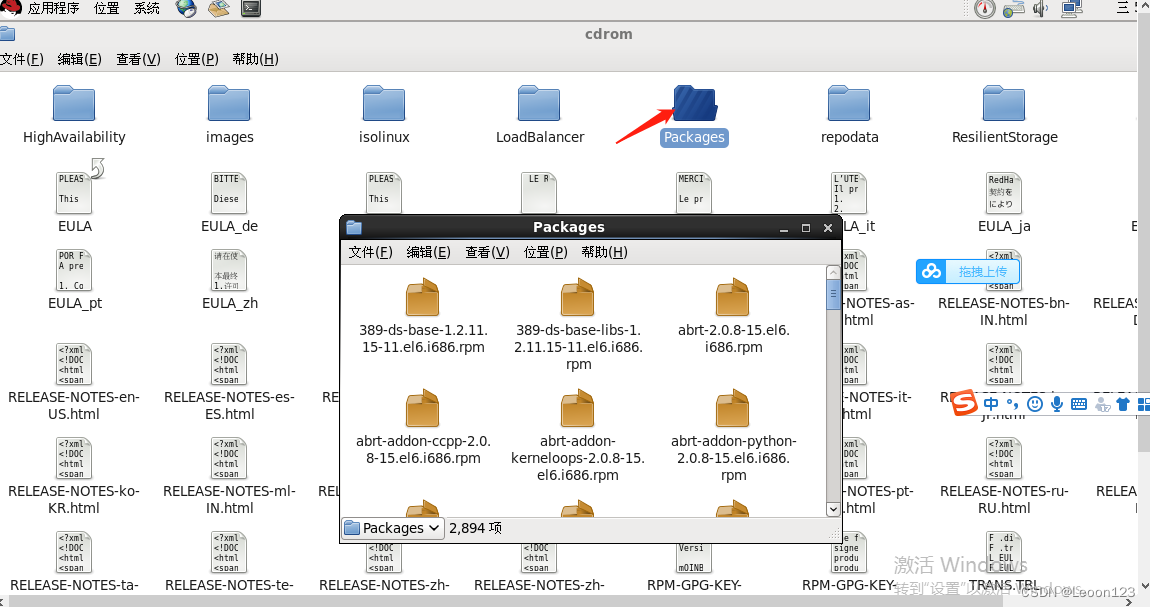The height and width of the screenshot is (607, 1150).
Task: Click scroll-up arrow in Packages window
Action: coord(833,273)
